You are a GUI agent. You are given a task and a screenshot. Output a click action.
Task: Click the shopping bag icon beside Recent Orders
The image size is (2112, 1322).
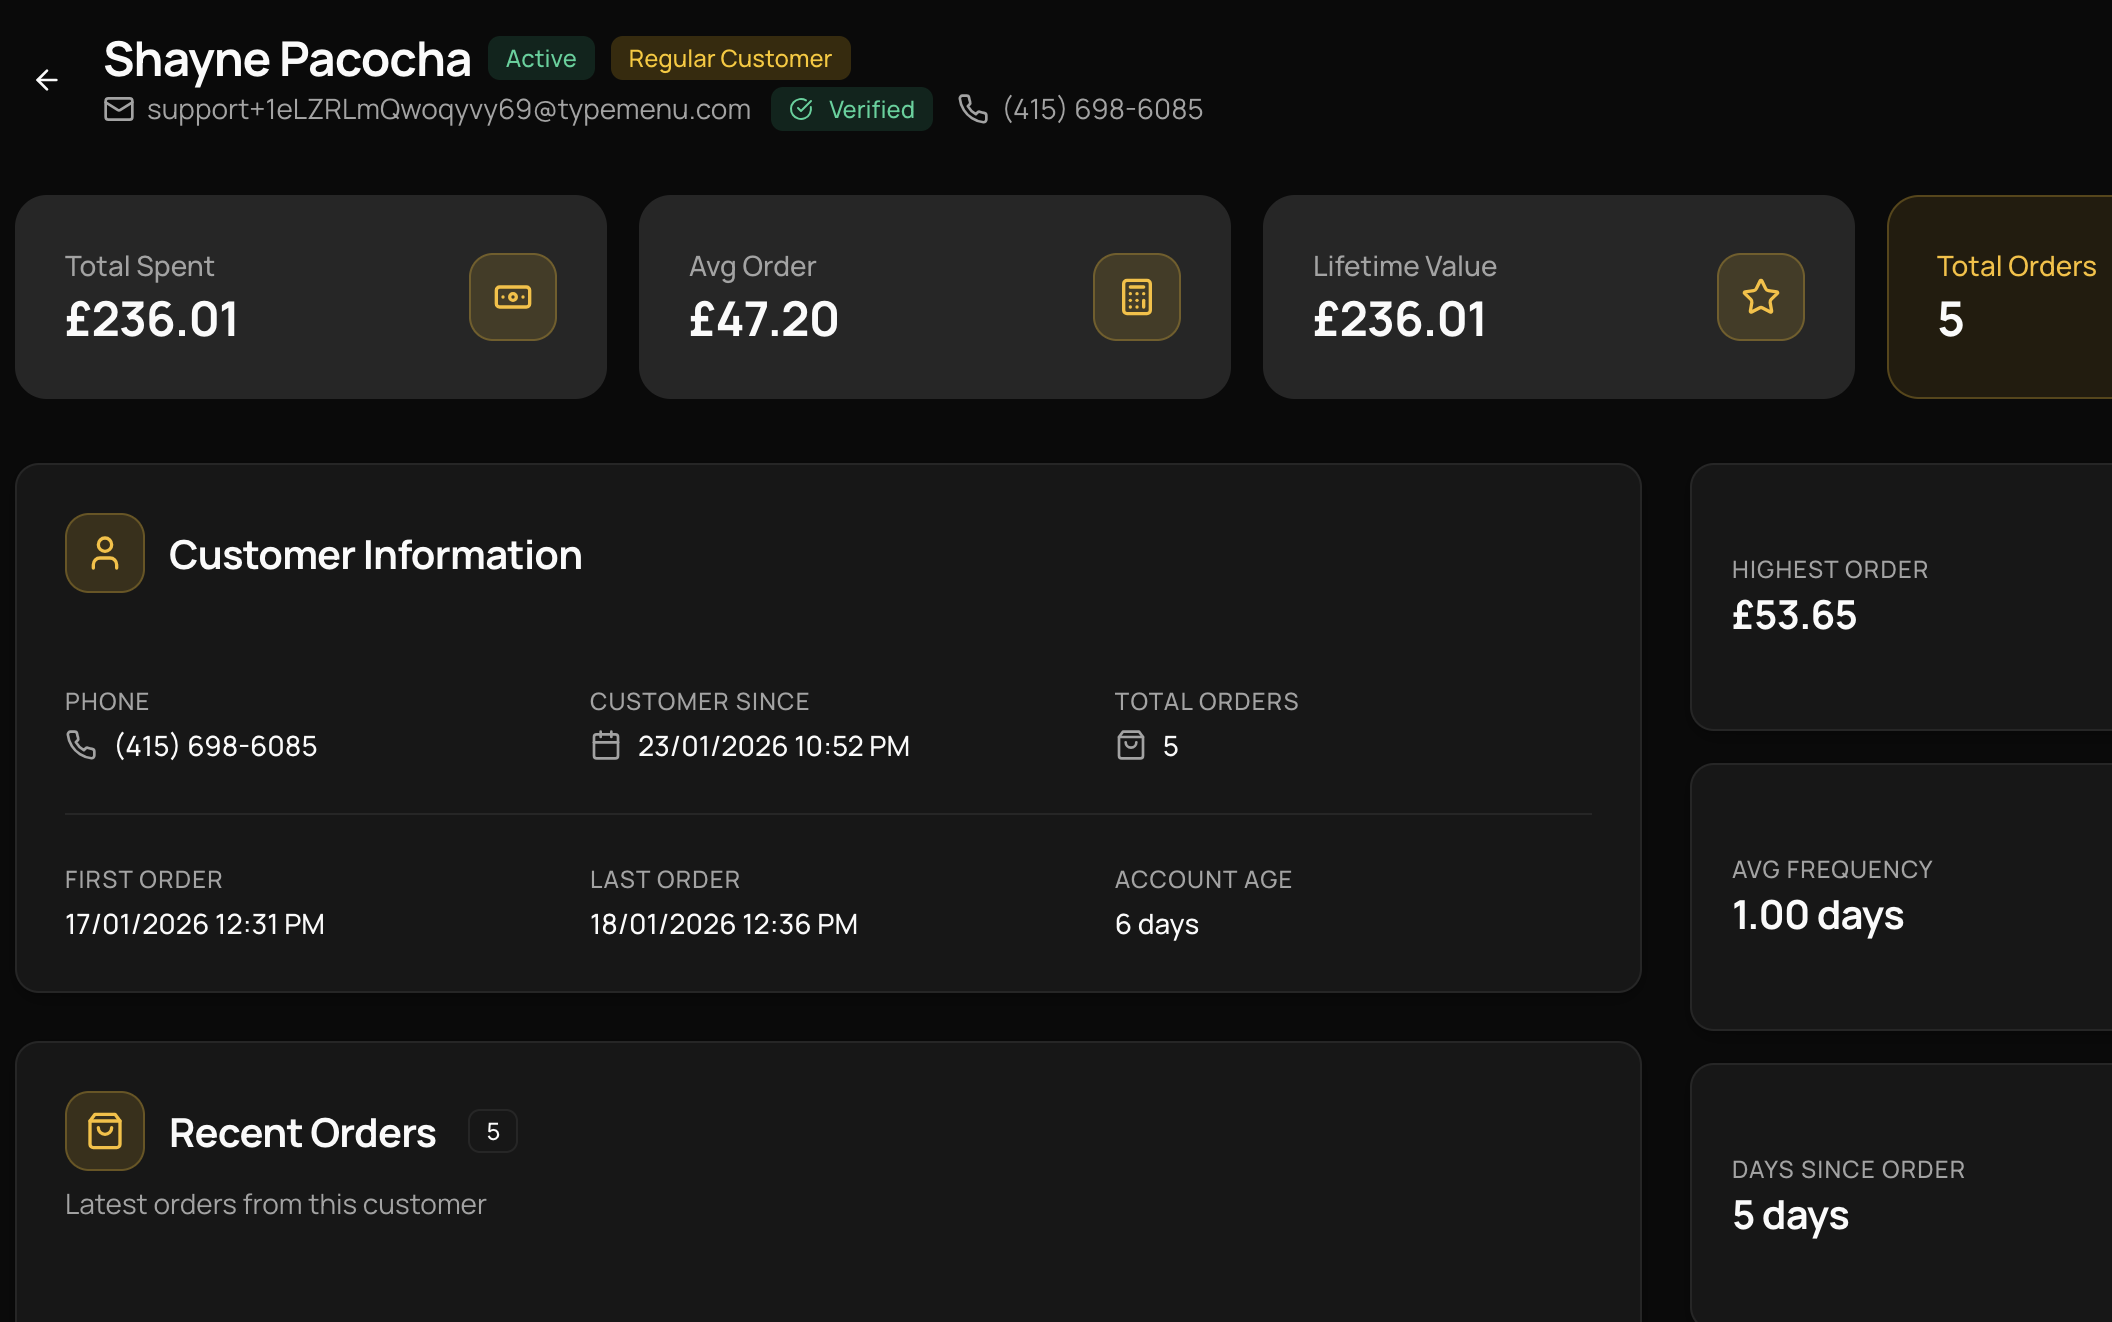point(105,1131)
